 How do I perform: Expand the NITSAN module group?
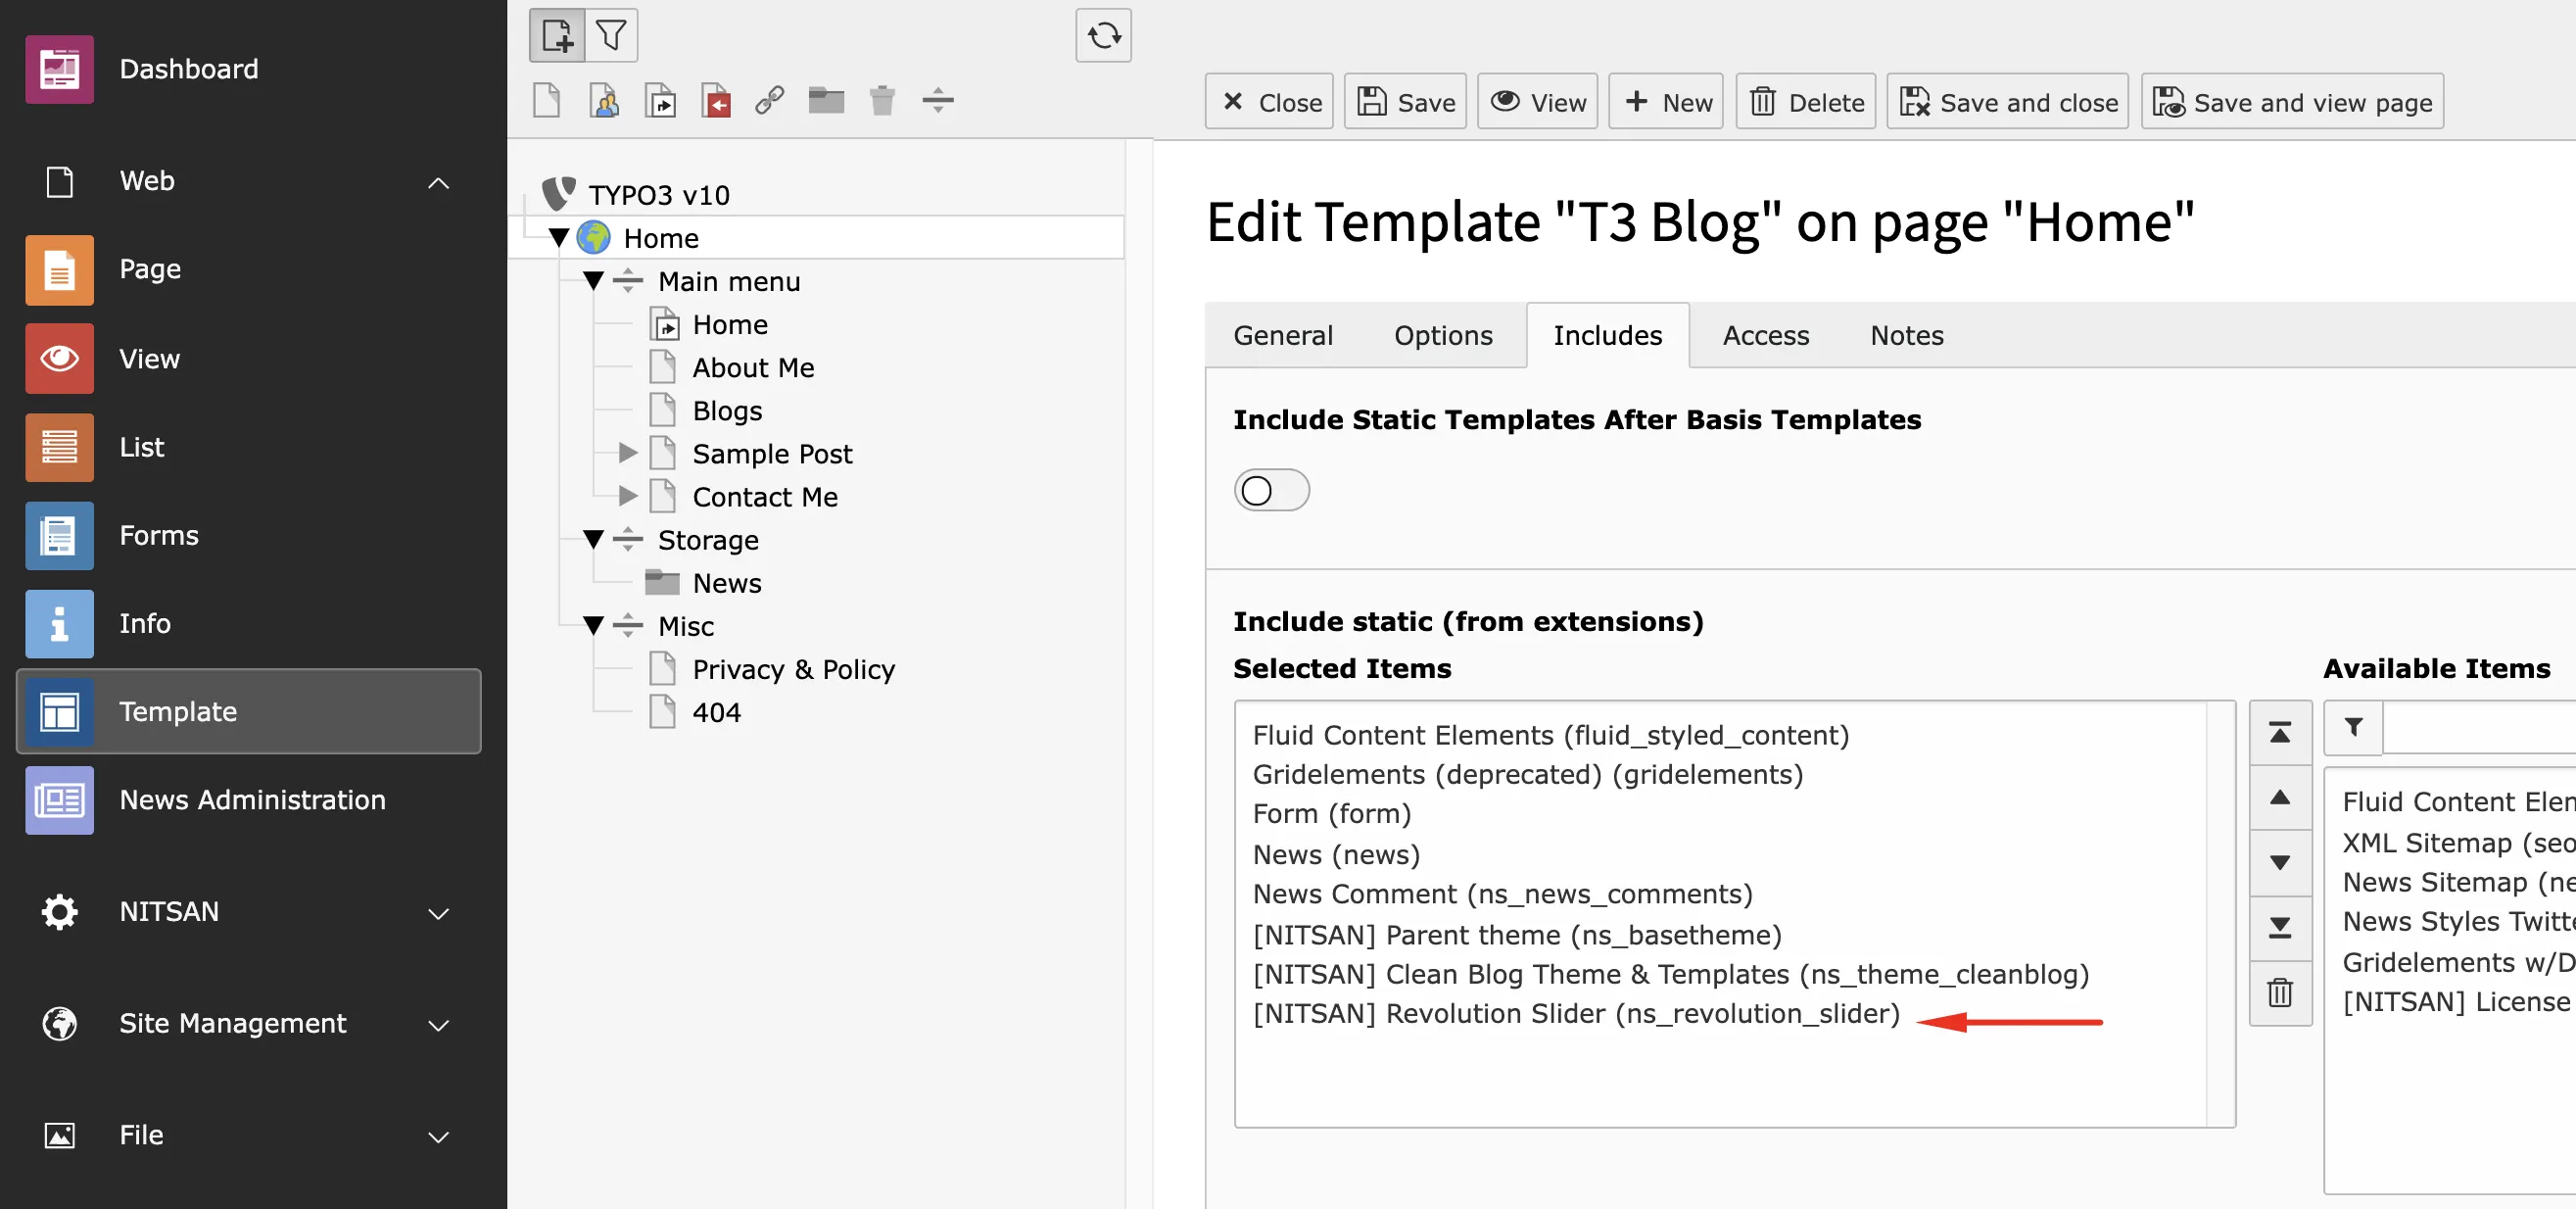[438, 913]
